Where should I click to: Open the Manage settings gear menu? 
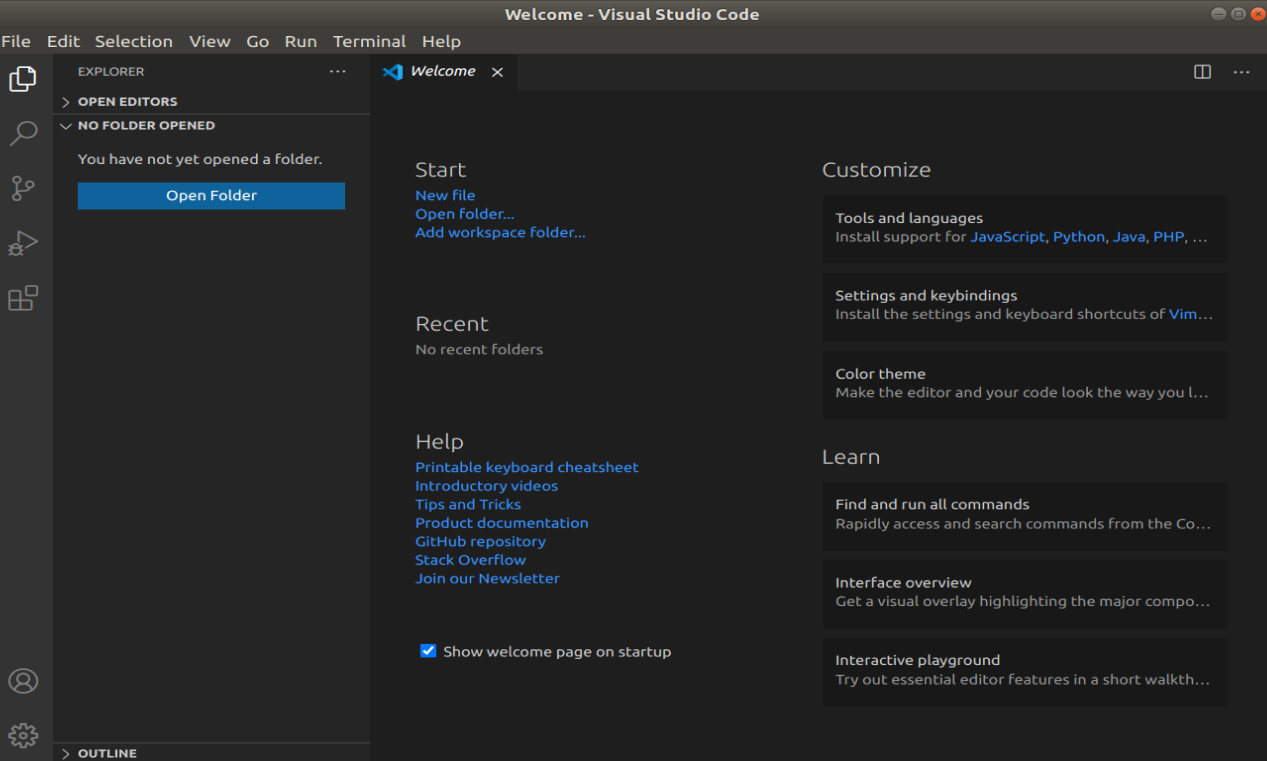point(22,735)
